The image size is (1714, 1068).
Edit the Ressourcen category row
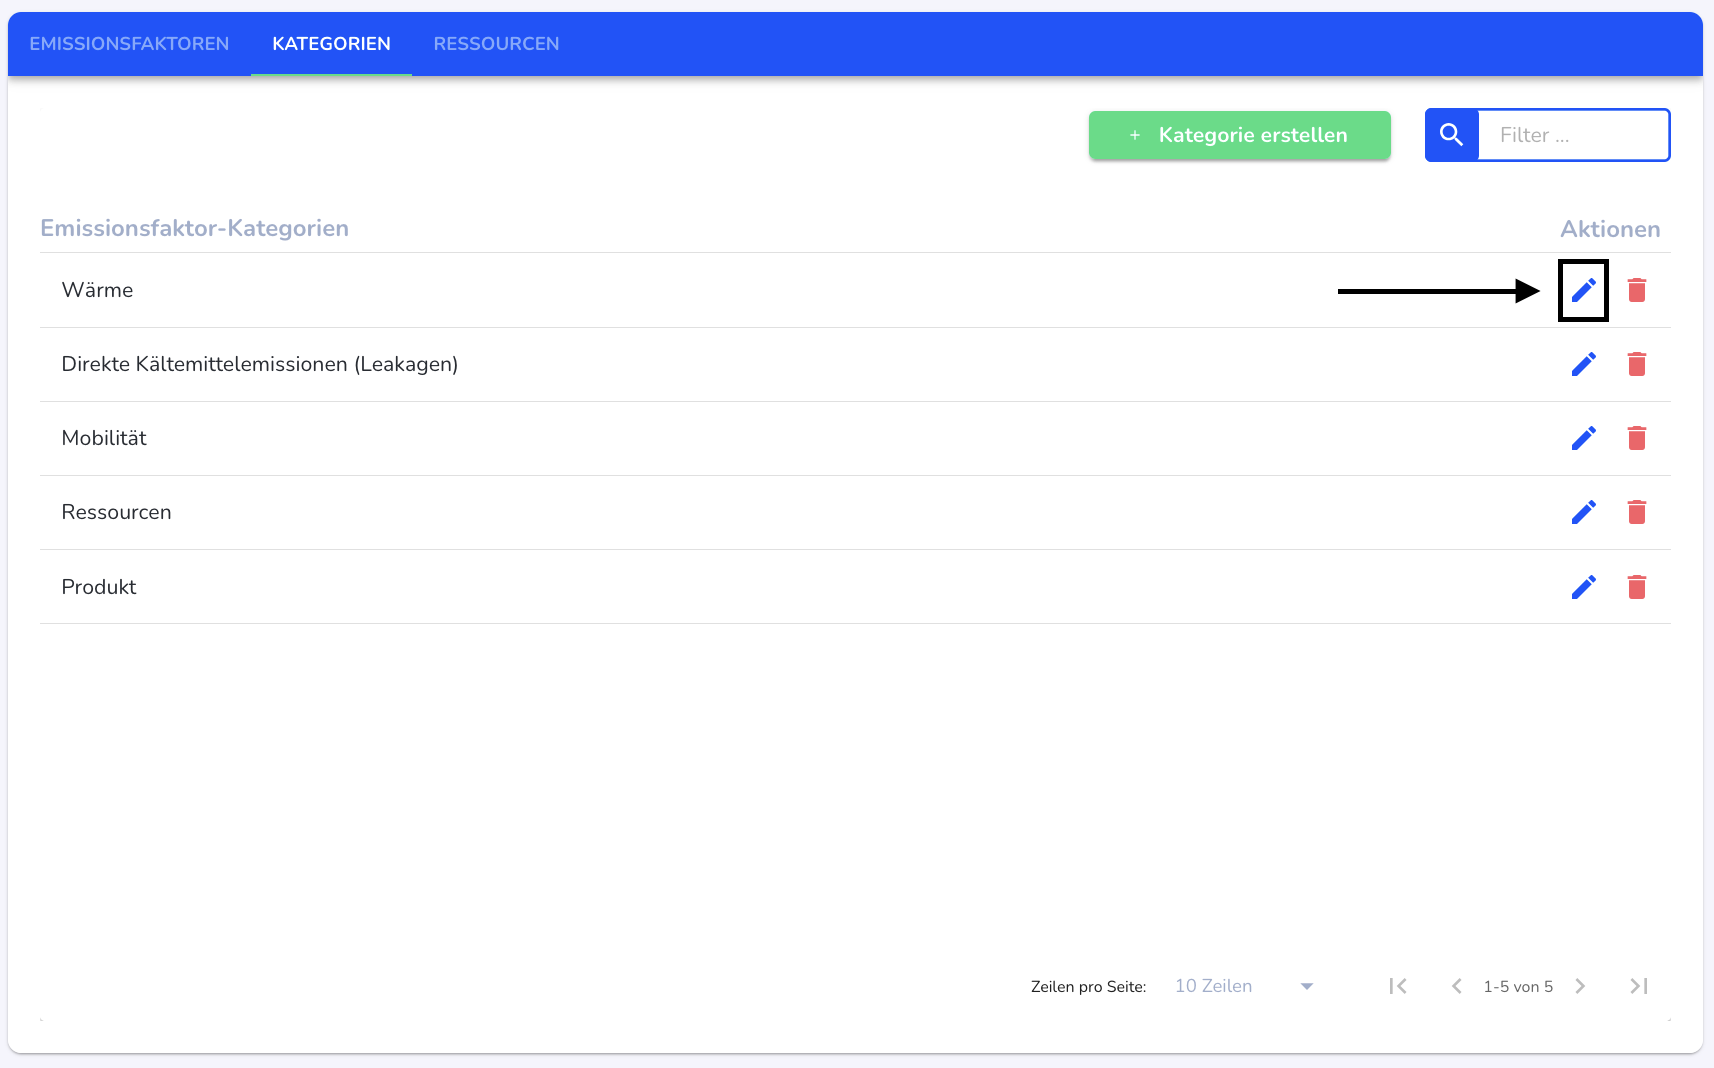point(1583,512)
